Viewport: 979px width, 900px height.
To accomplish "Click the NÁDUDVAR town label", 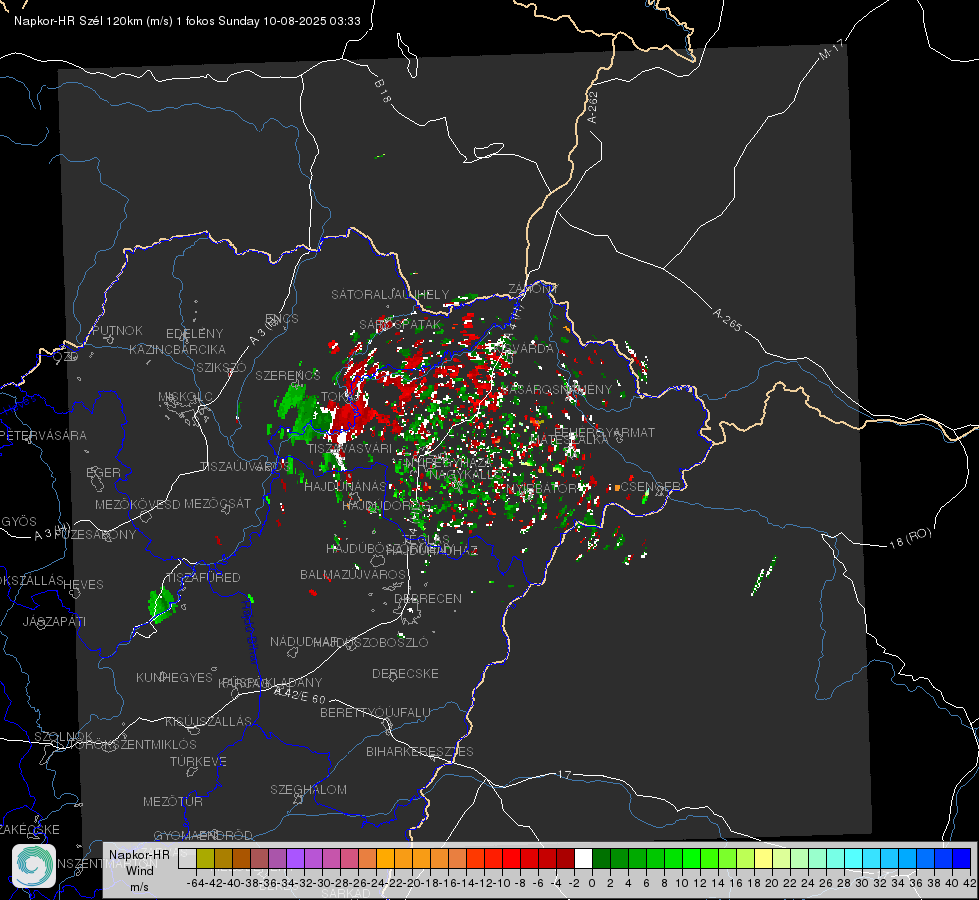I will pyautogui.click(x=304, y=642).
